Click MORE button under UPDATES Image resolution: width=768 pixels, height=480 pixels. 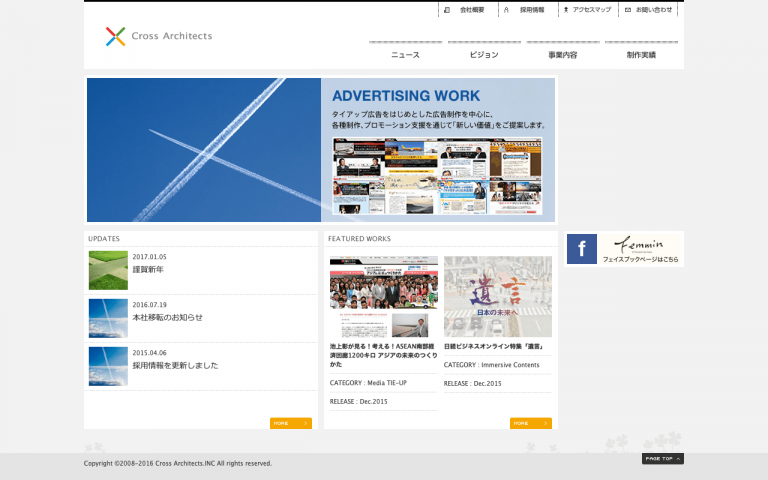tap(291, 423)
